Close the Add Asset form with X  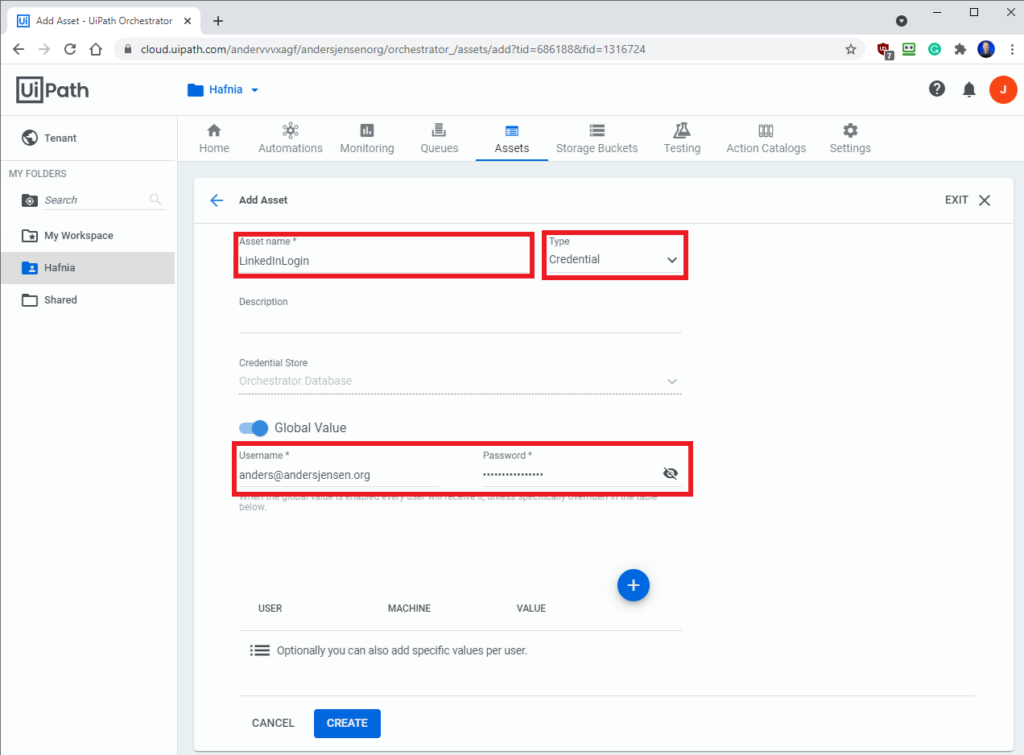[984, 200]
